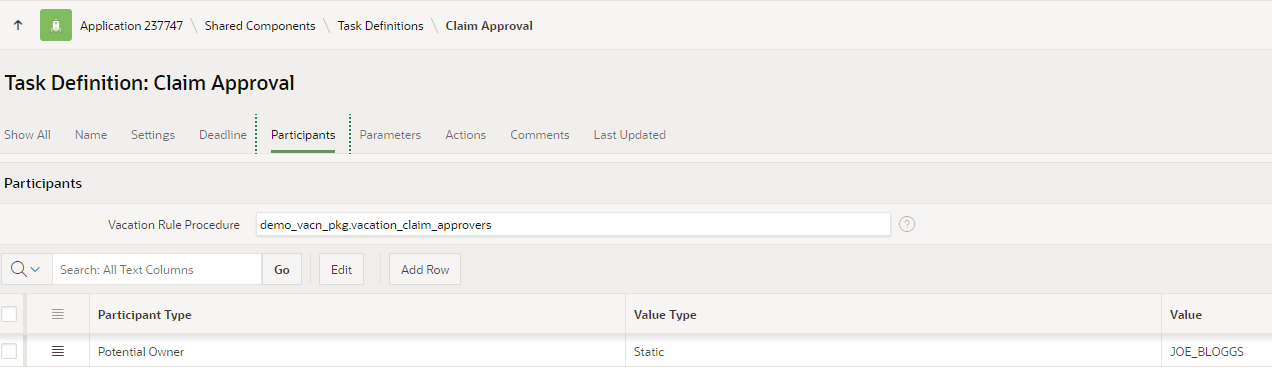The image size is (1272, 379).
Task: Switch to the Parameters tab
Action: coord(390,135)
